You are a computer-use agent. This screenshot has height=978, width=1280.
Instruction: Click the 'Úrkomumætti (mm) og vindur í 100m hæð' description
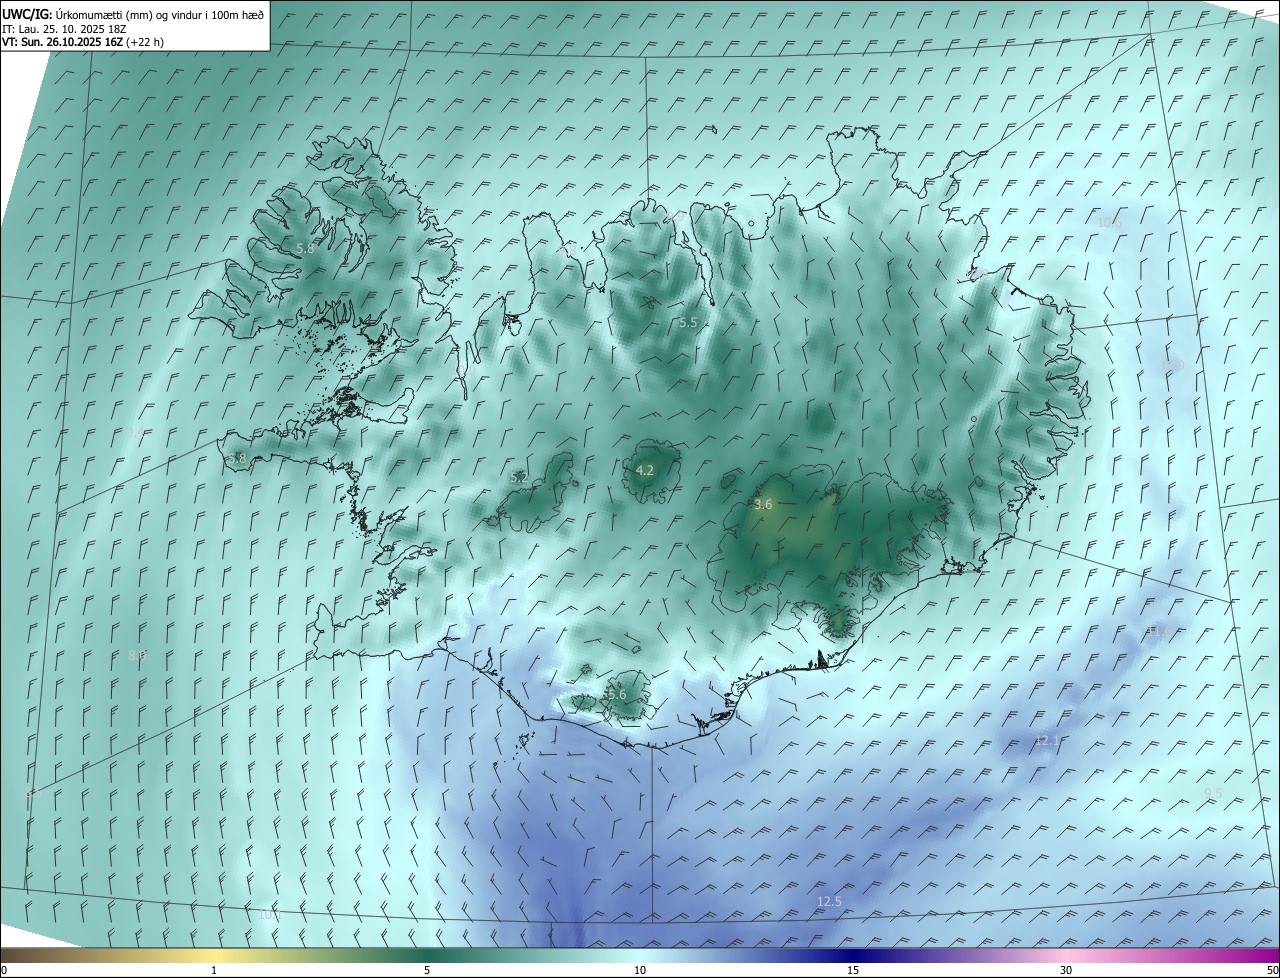pyautogui.click(x=160, y=14)
